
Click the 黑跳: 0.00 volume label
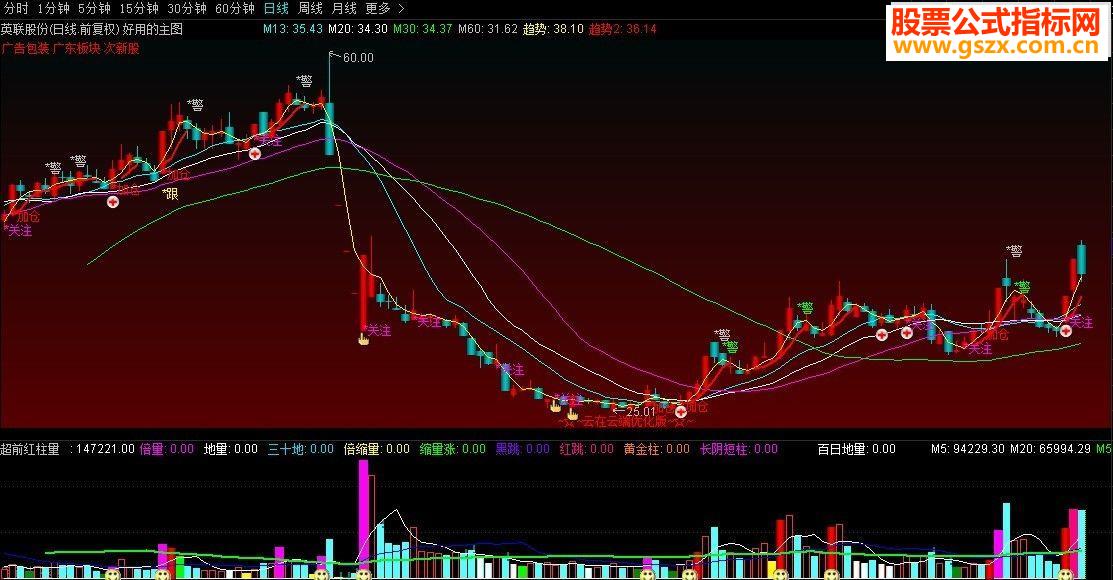tap(523, 449)
